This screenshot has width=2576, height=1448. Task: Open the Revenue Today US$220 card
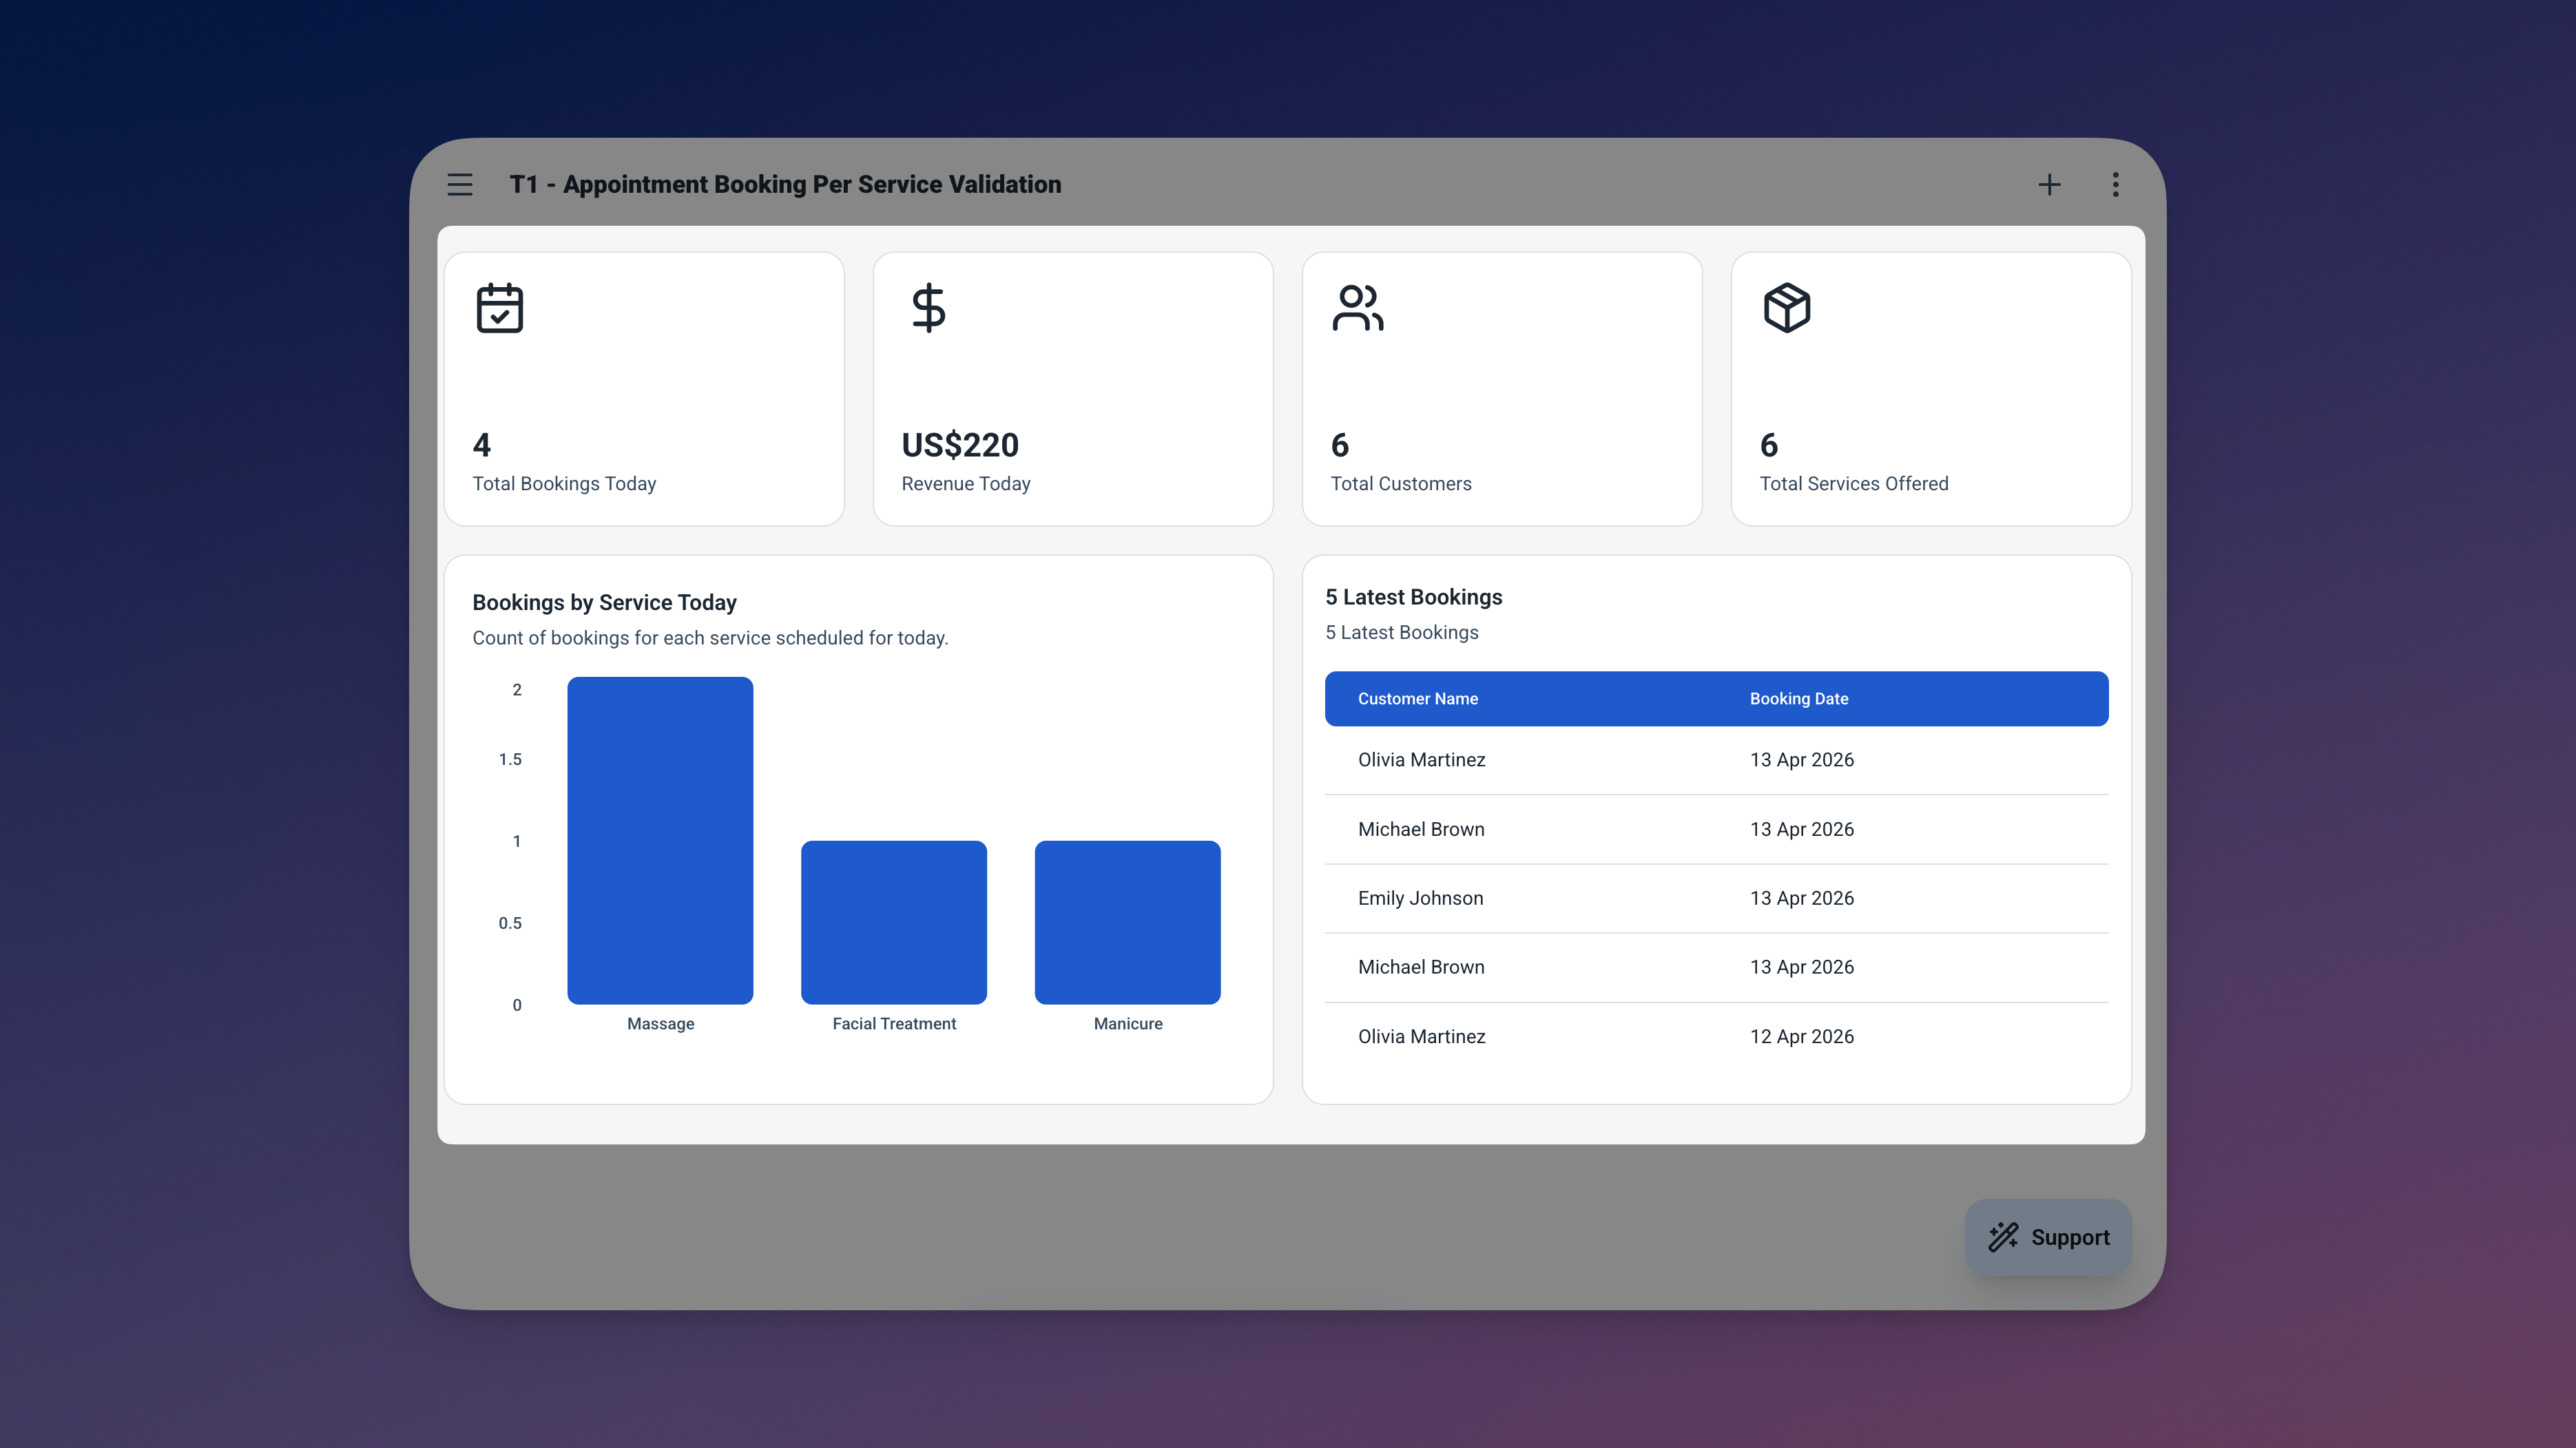[1072, 389]
